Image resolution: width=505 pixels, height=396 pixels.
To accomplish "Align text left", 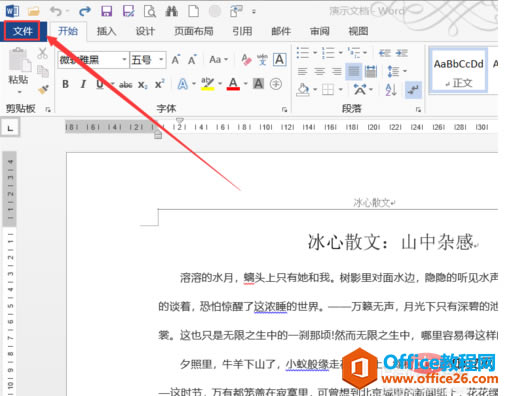I will tap(303, 71).
